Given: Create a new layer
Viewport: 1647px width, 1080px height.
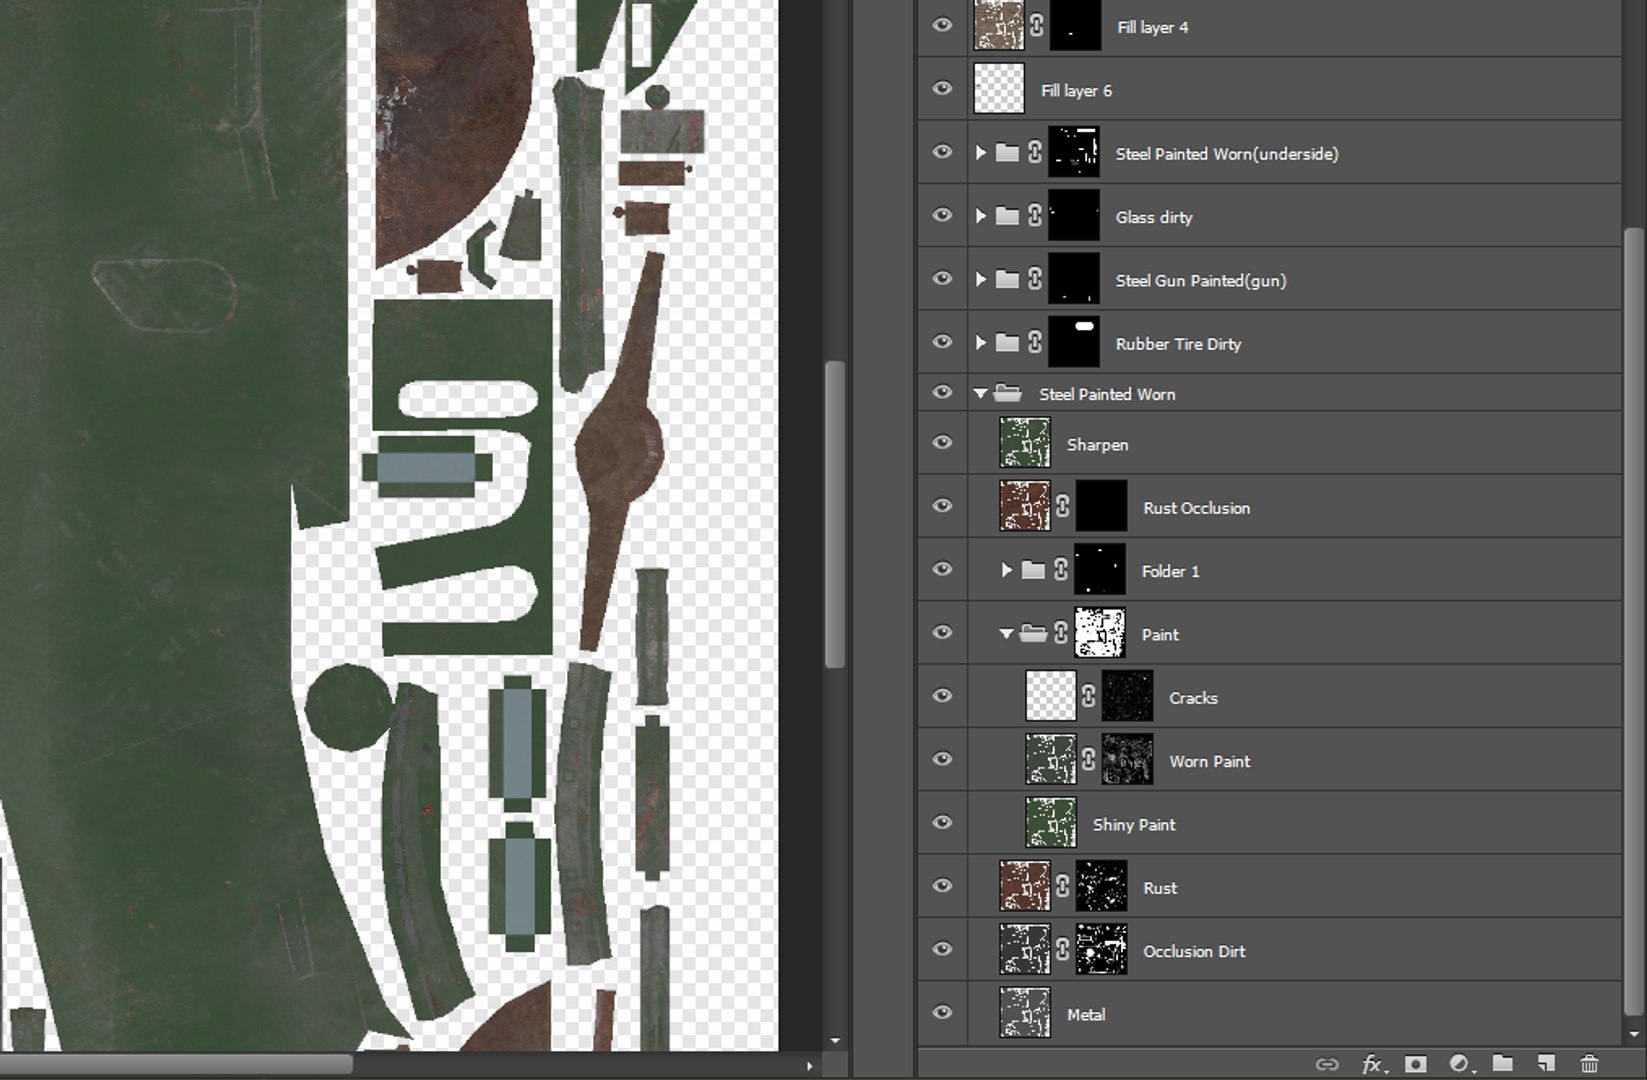Looking at the screenshot, I should [x=1546, y=1064].
